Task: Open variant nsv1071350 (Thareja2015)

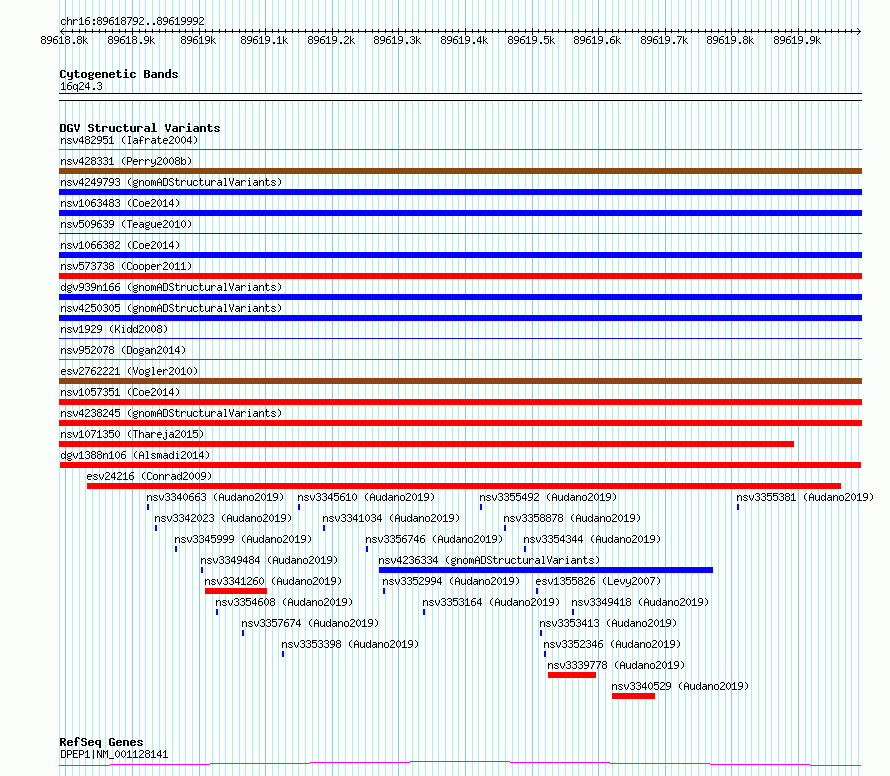Action: pos(132,434)
